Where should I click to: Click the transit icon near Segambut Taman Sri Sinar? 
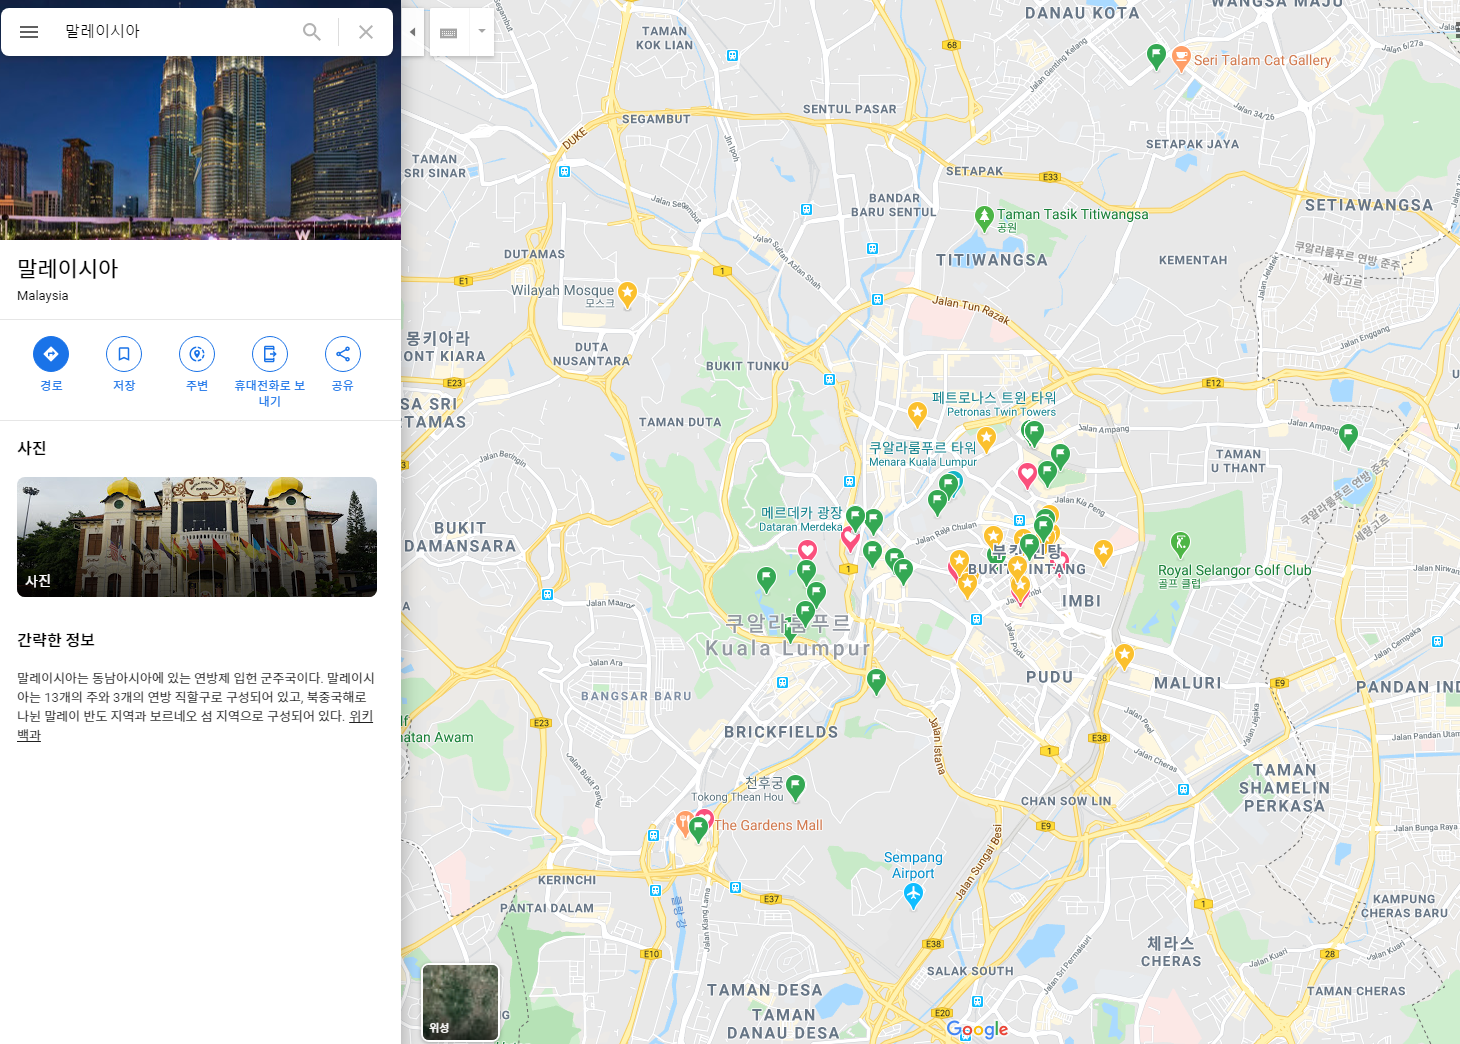(565, 172)
